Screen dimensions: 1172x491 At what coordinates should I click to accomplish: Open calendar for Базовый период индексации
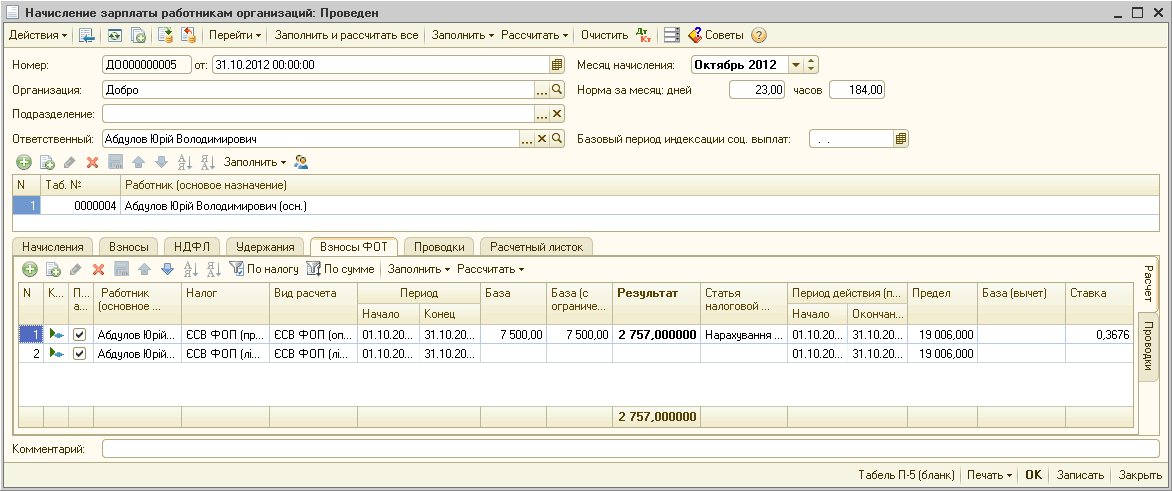point(901,139)
